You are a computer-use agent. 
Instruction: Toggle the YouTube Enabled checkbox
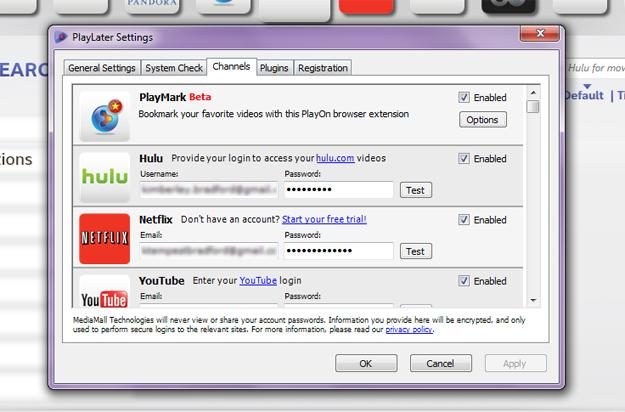[464, 281]
